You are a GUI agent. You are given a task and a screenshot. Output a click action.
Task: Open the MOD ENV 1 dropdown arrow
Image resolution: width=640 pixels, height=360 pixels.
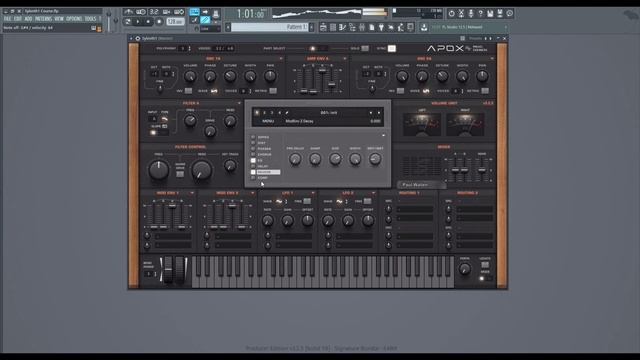click(192, 193)
